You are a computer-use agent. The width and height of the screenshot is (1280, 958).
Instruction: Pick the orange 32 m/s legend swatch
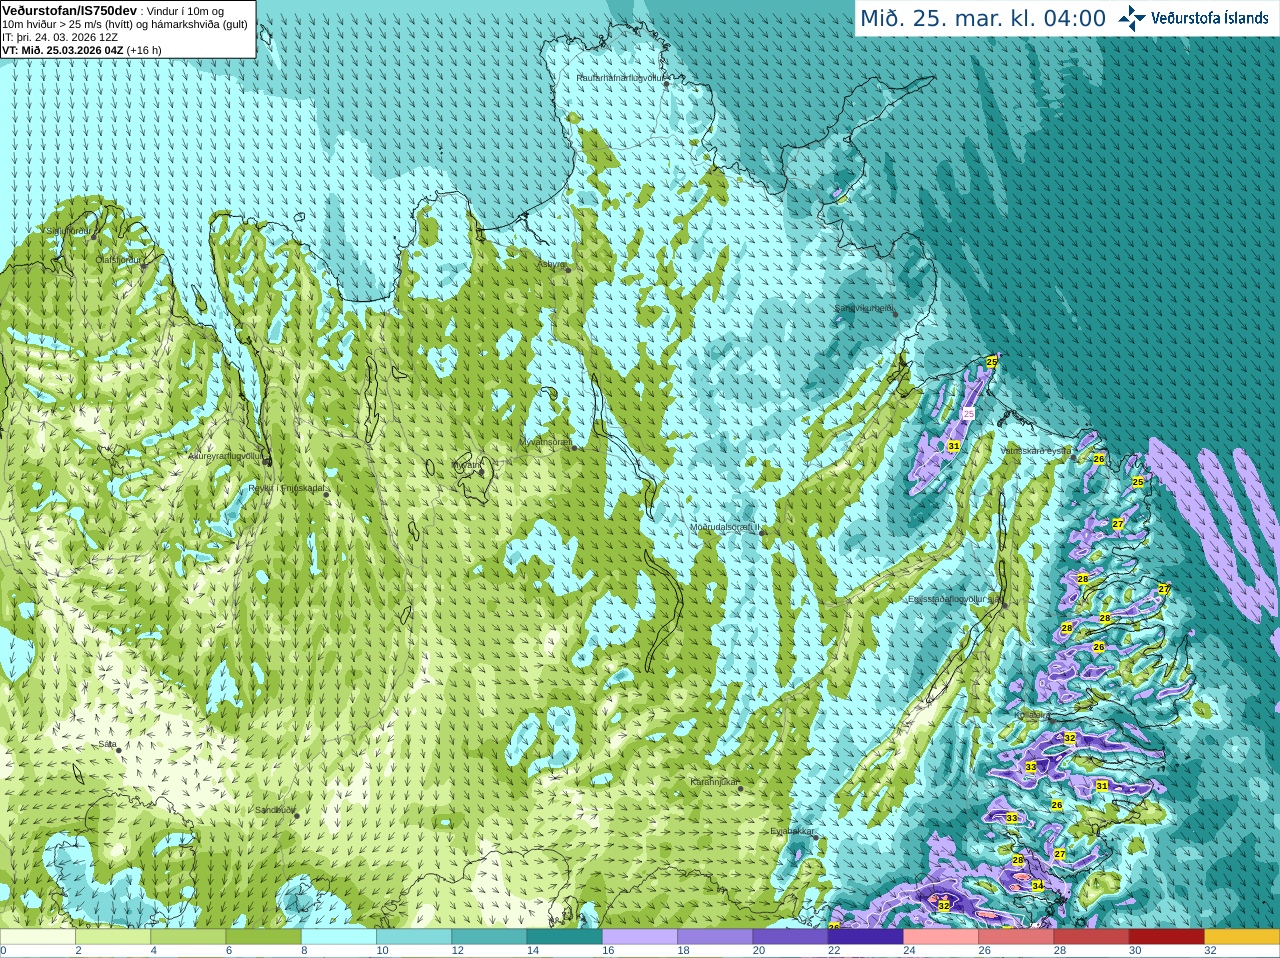tap(1241, 937)
